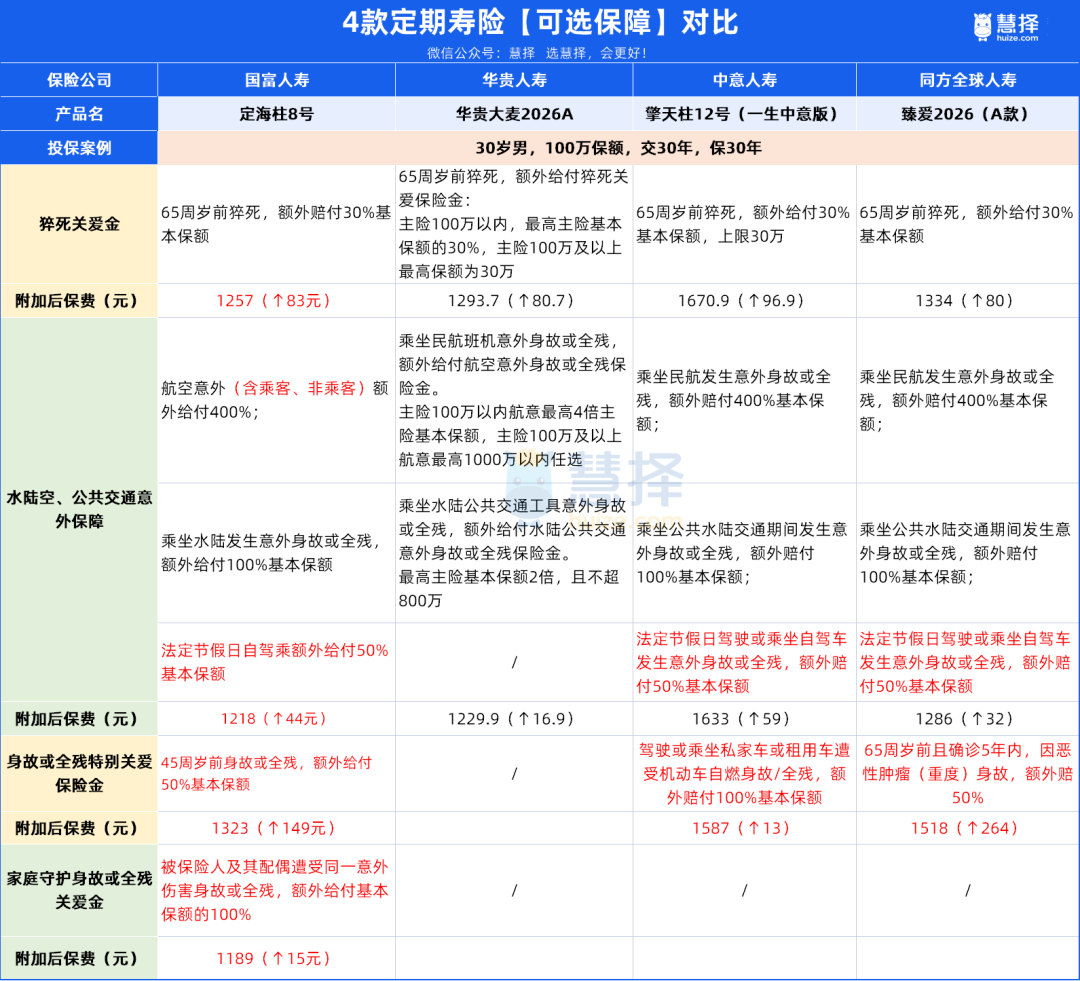Click the premium 1323（↑149元）

(x=276, y=827)
